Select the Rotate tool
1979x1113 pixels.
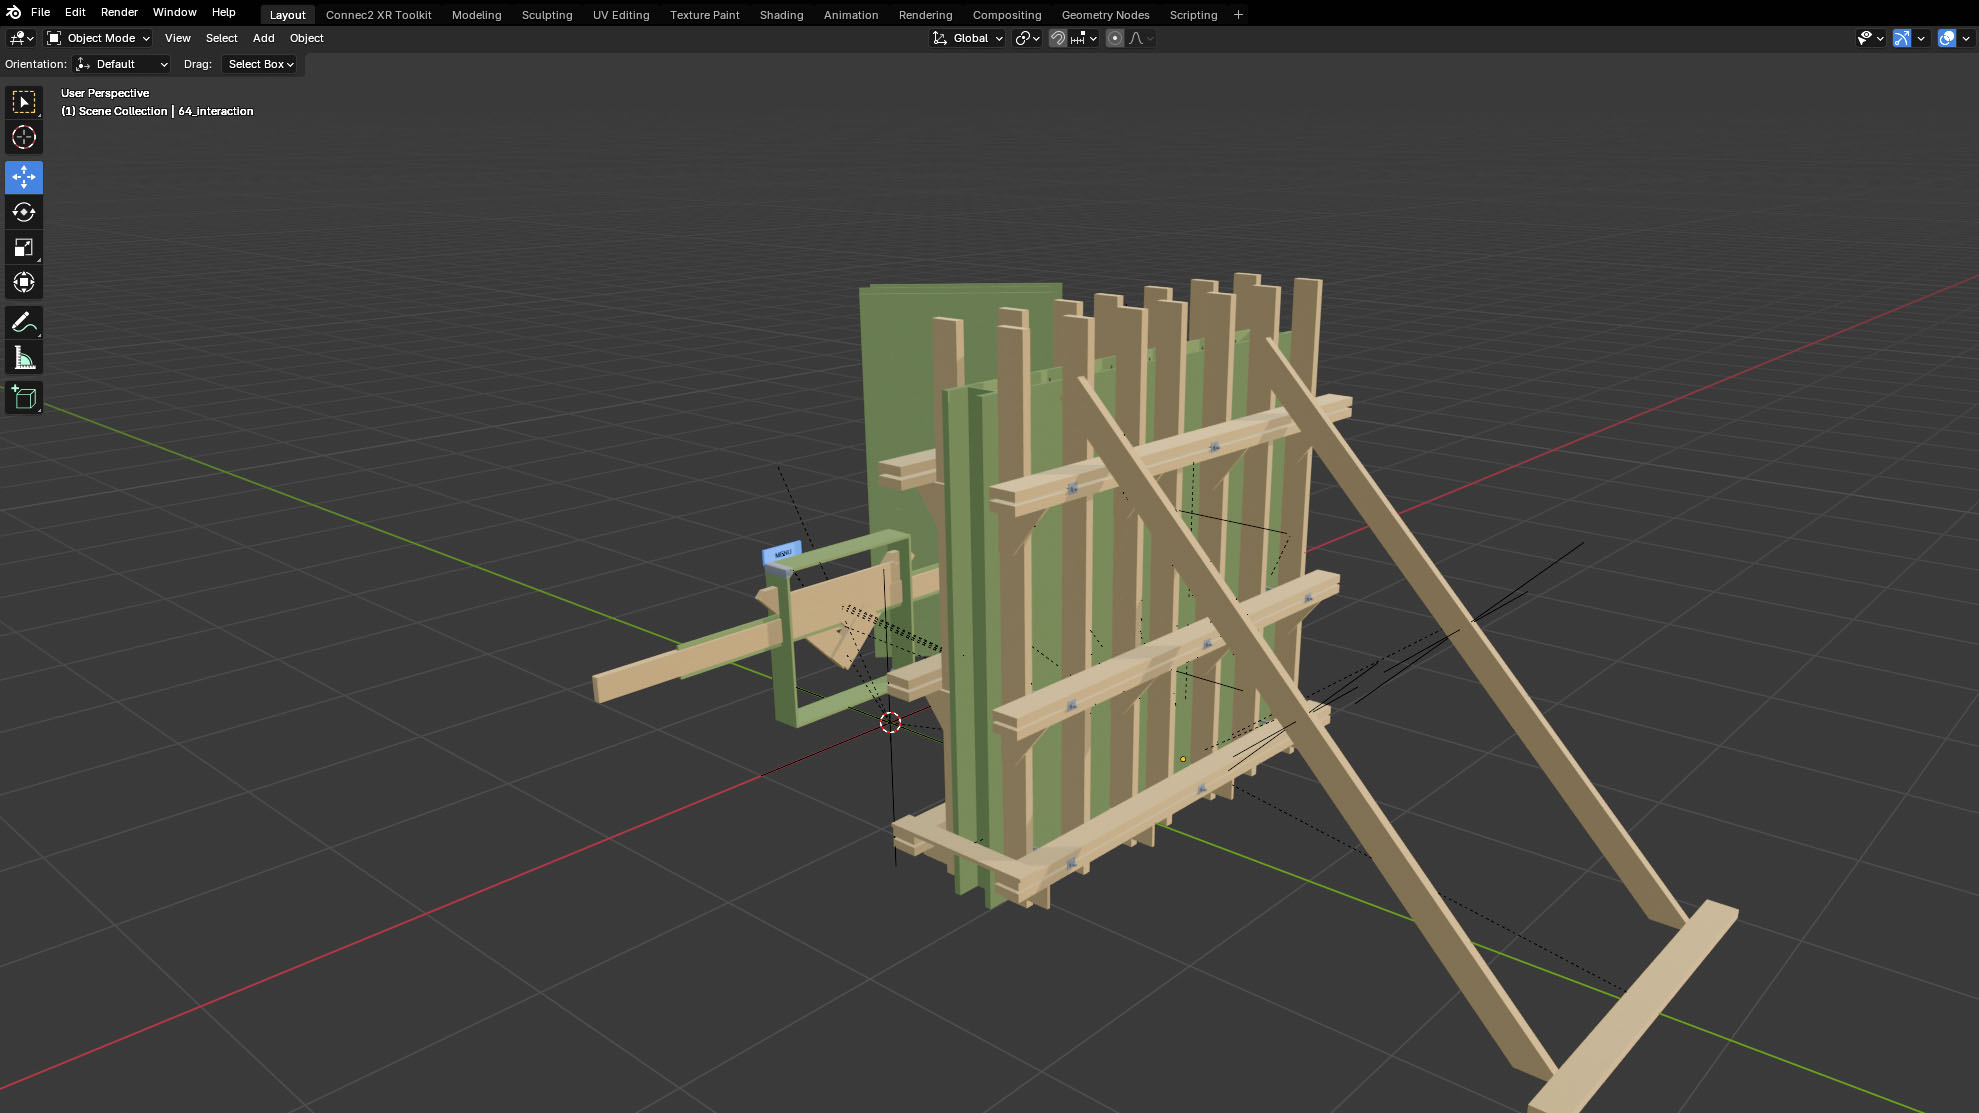(x=24, y=212)
